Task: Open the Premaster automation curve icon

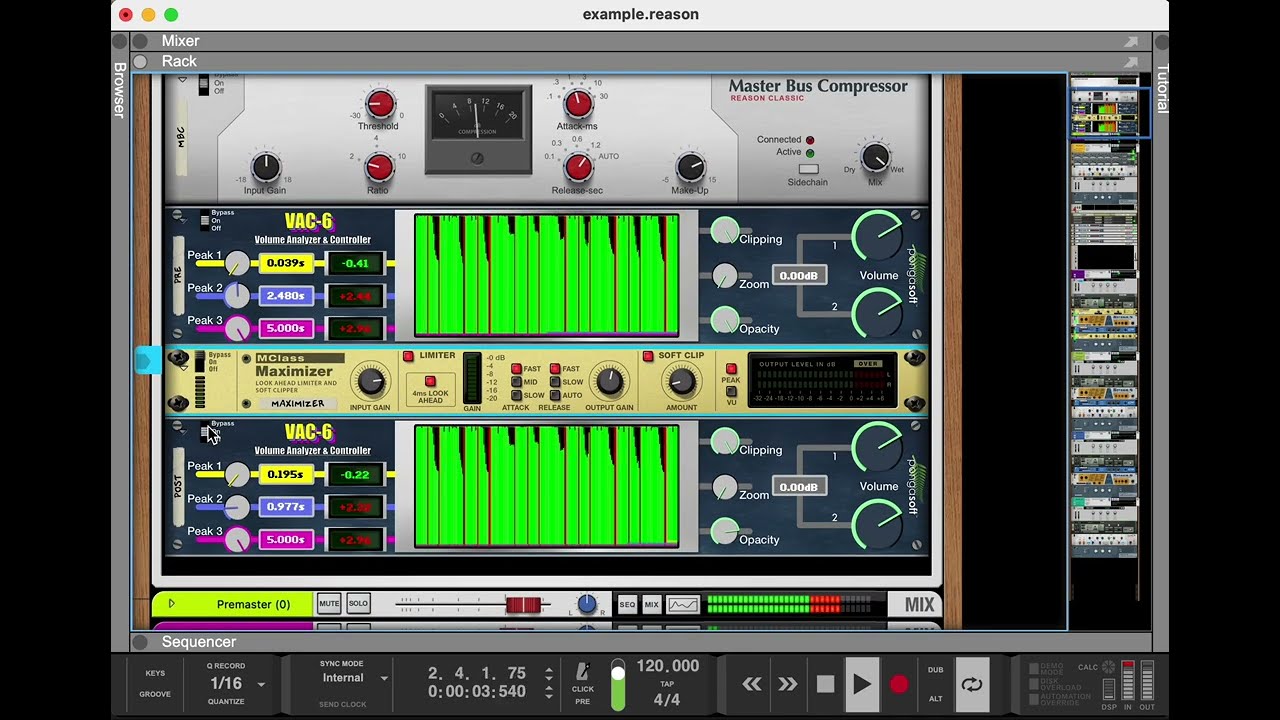Action: pos(683,604)
